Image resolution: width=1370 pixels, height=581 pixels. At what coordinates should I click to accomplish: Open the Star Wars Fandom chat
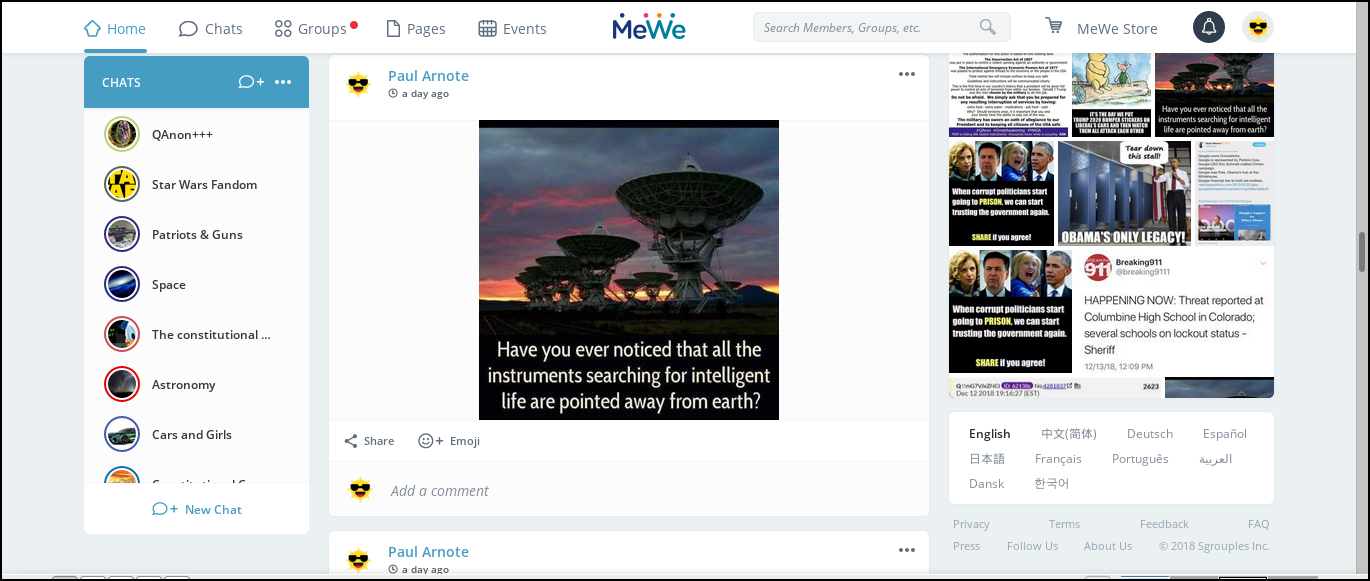(196, 184)
